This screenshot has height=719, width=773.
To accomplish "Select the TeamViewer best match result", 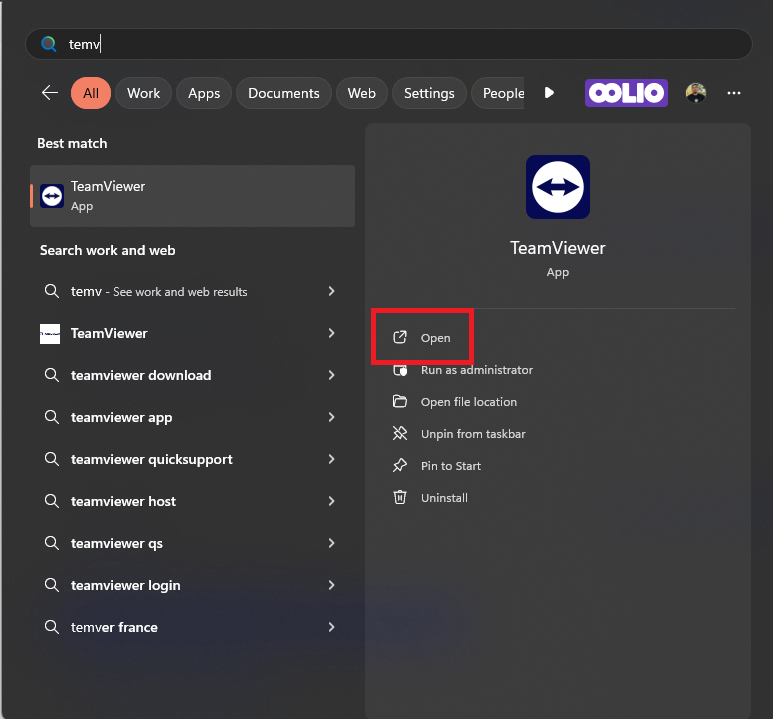I will pyautogui.click(x=192, y=196).
